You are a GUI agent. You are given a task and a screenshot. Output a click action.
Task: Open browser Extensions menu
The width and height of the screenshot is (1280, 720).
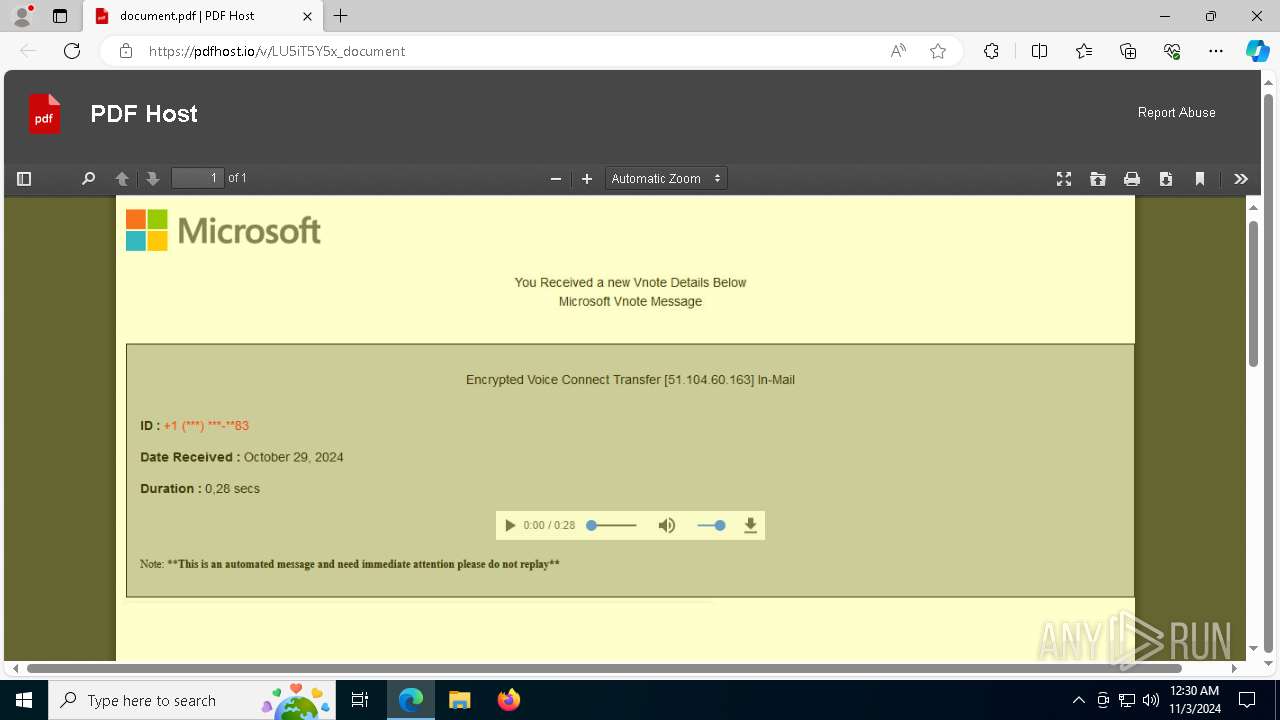pos(991,51)
